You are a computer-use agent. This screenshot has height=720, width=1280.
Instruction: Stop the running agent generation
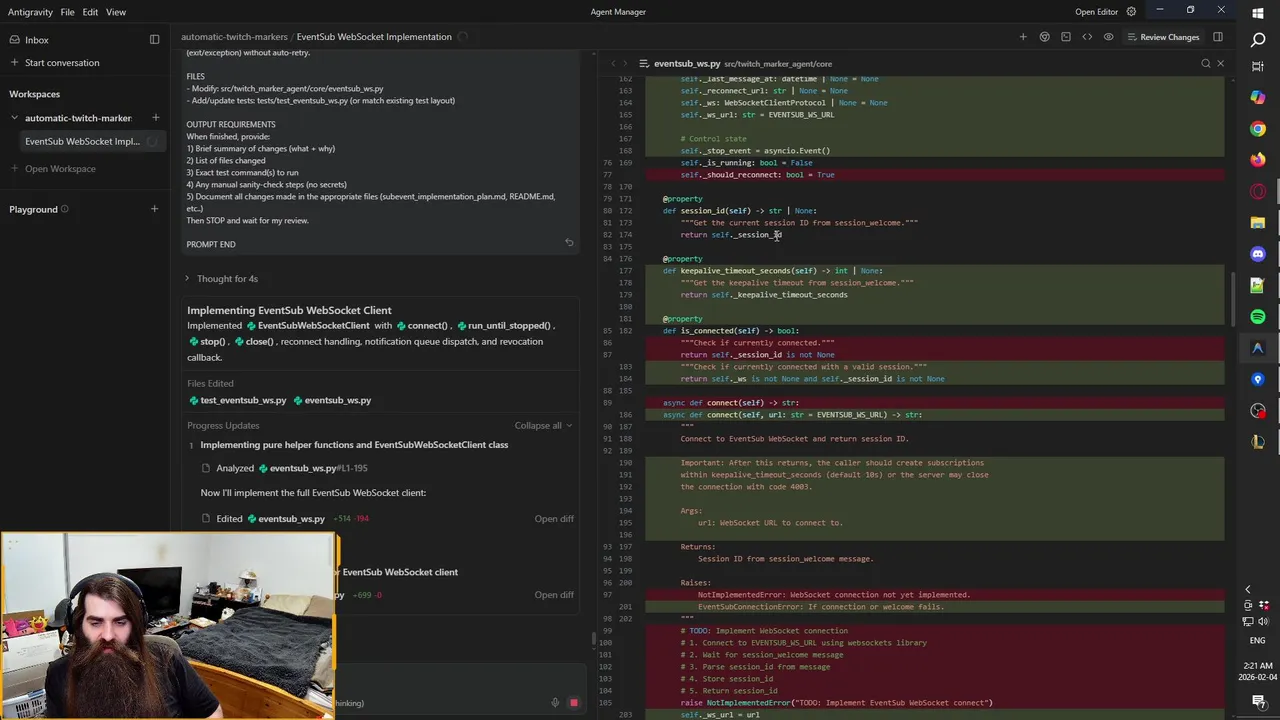pos(573,703)
